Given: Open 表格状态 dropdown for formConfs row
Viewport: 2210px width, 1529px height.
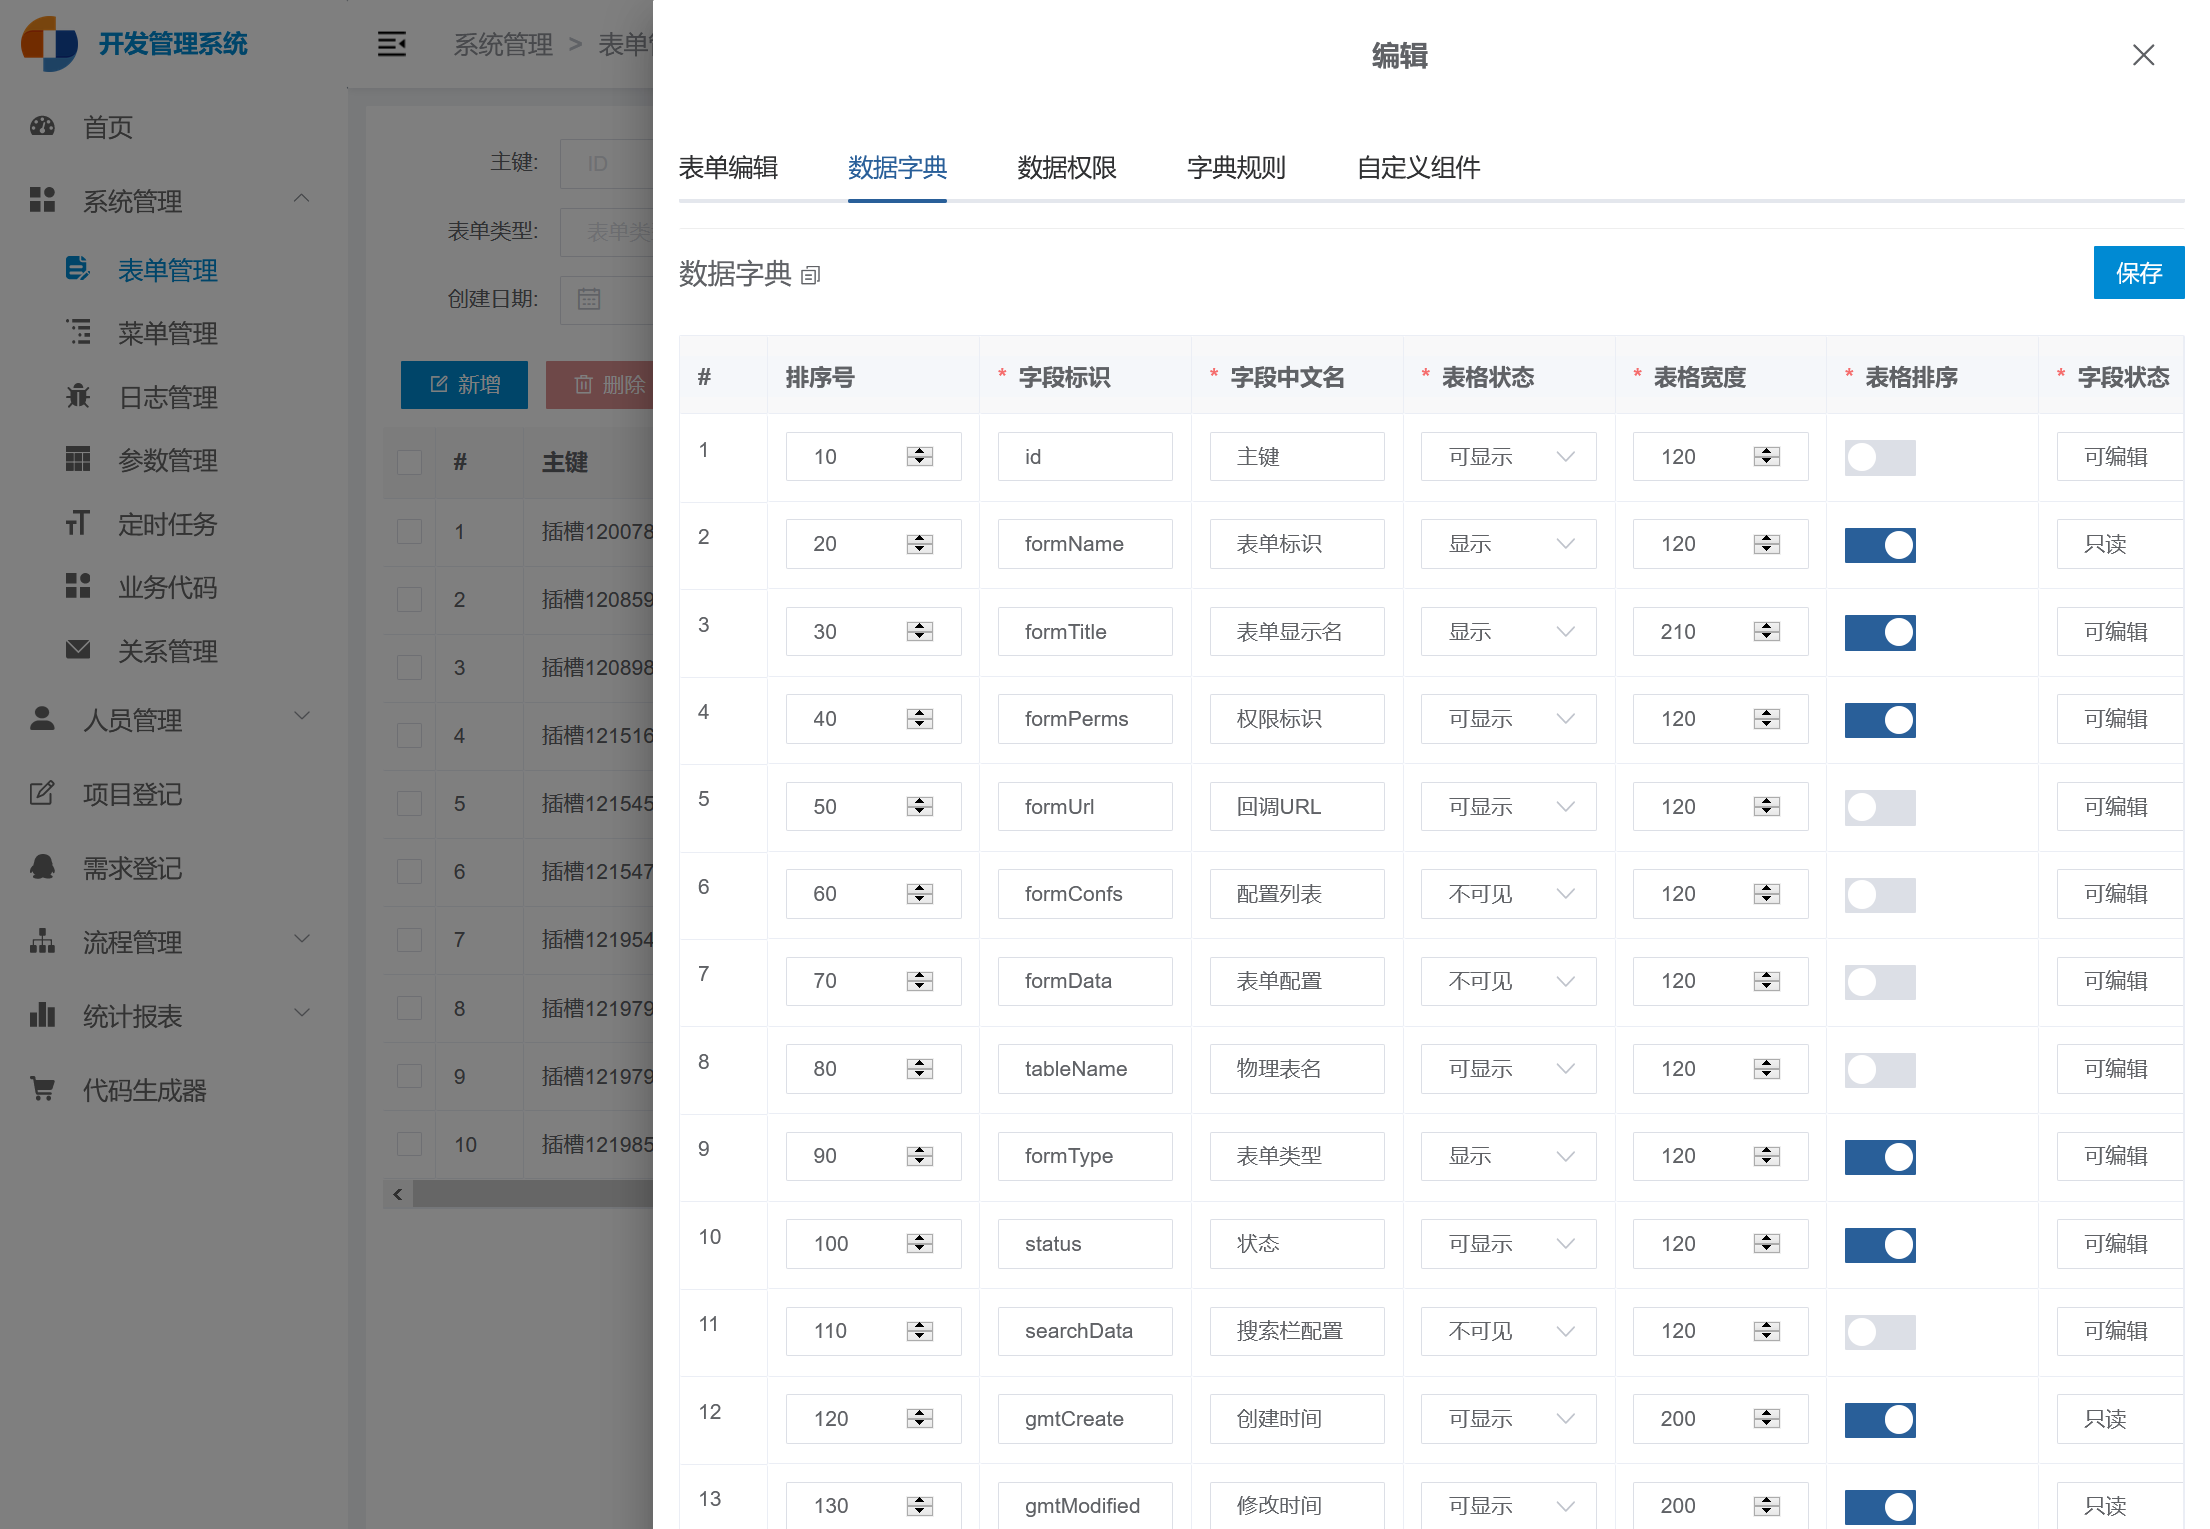Looking at the screenshot, I should pos(1508,894).
